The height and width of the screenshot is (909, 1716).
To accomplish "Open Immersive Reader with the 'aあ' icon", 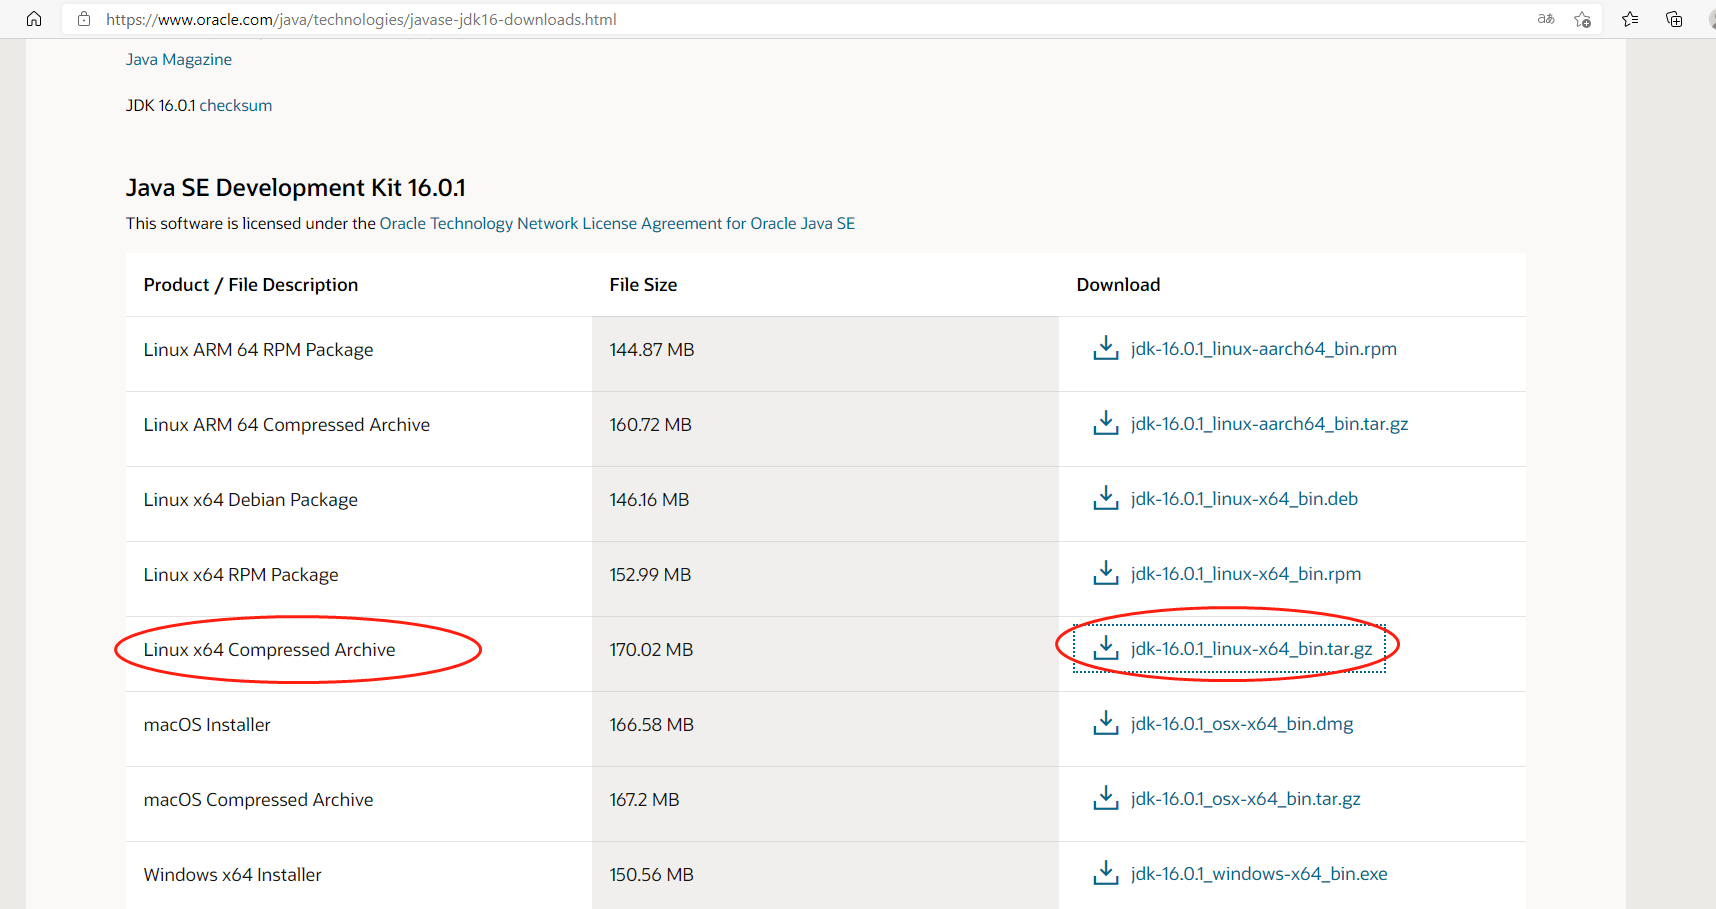I will pos(1545,18).
